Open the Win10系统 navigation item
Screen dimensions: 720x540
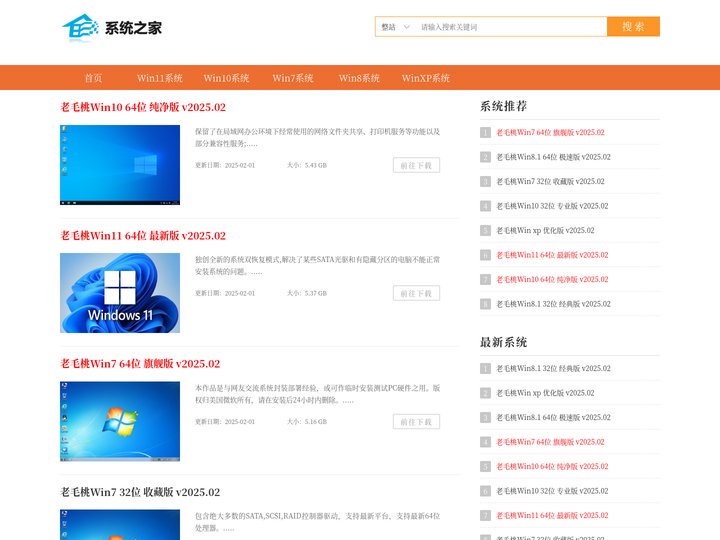coord(226,78)
